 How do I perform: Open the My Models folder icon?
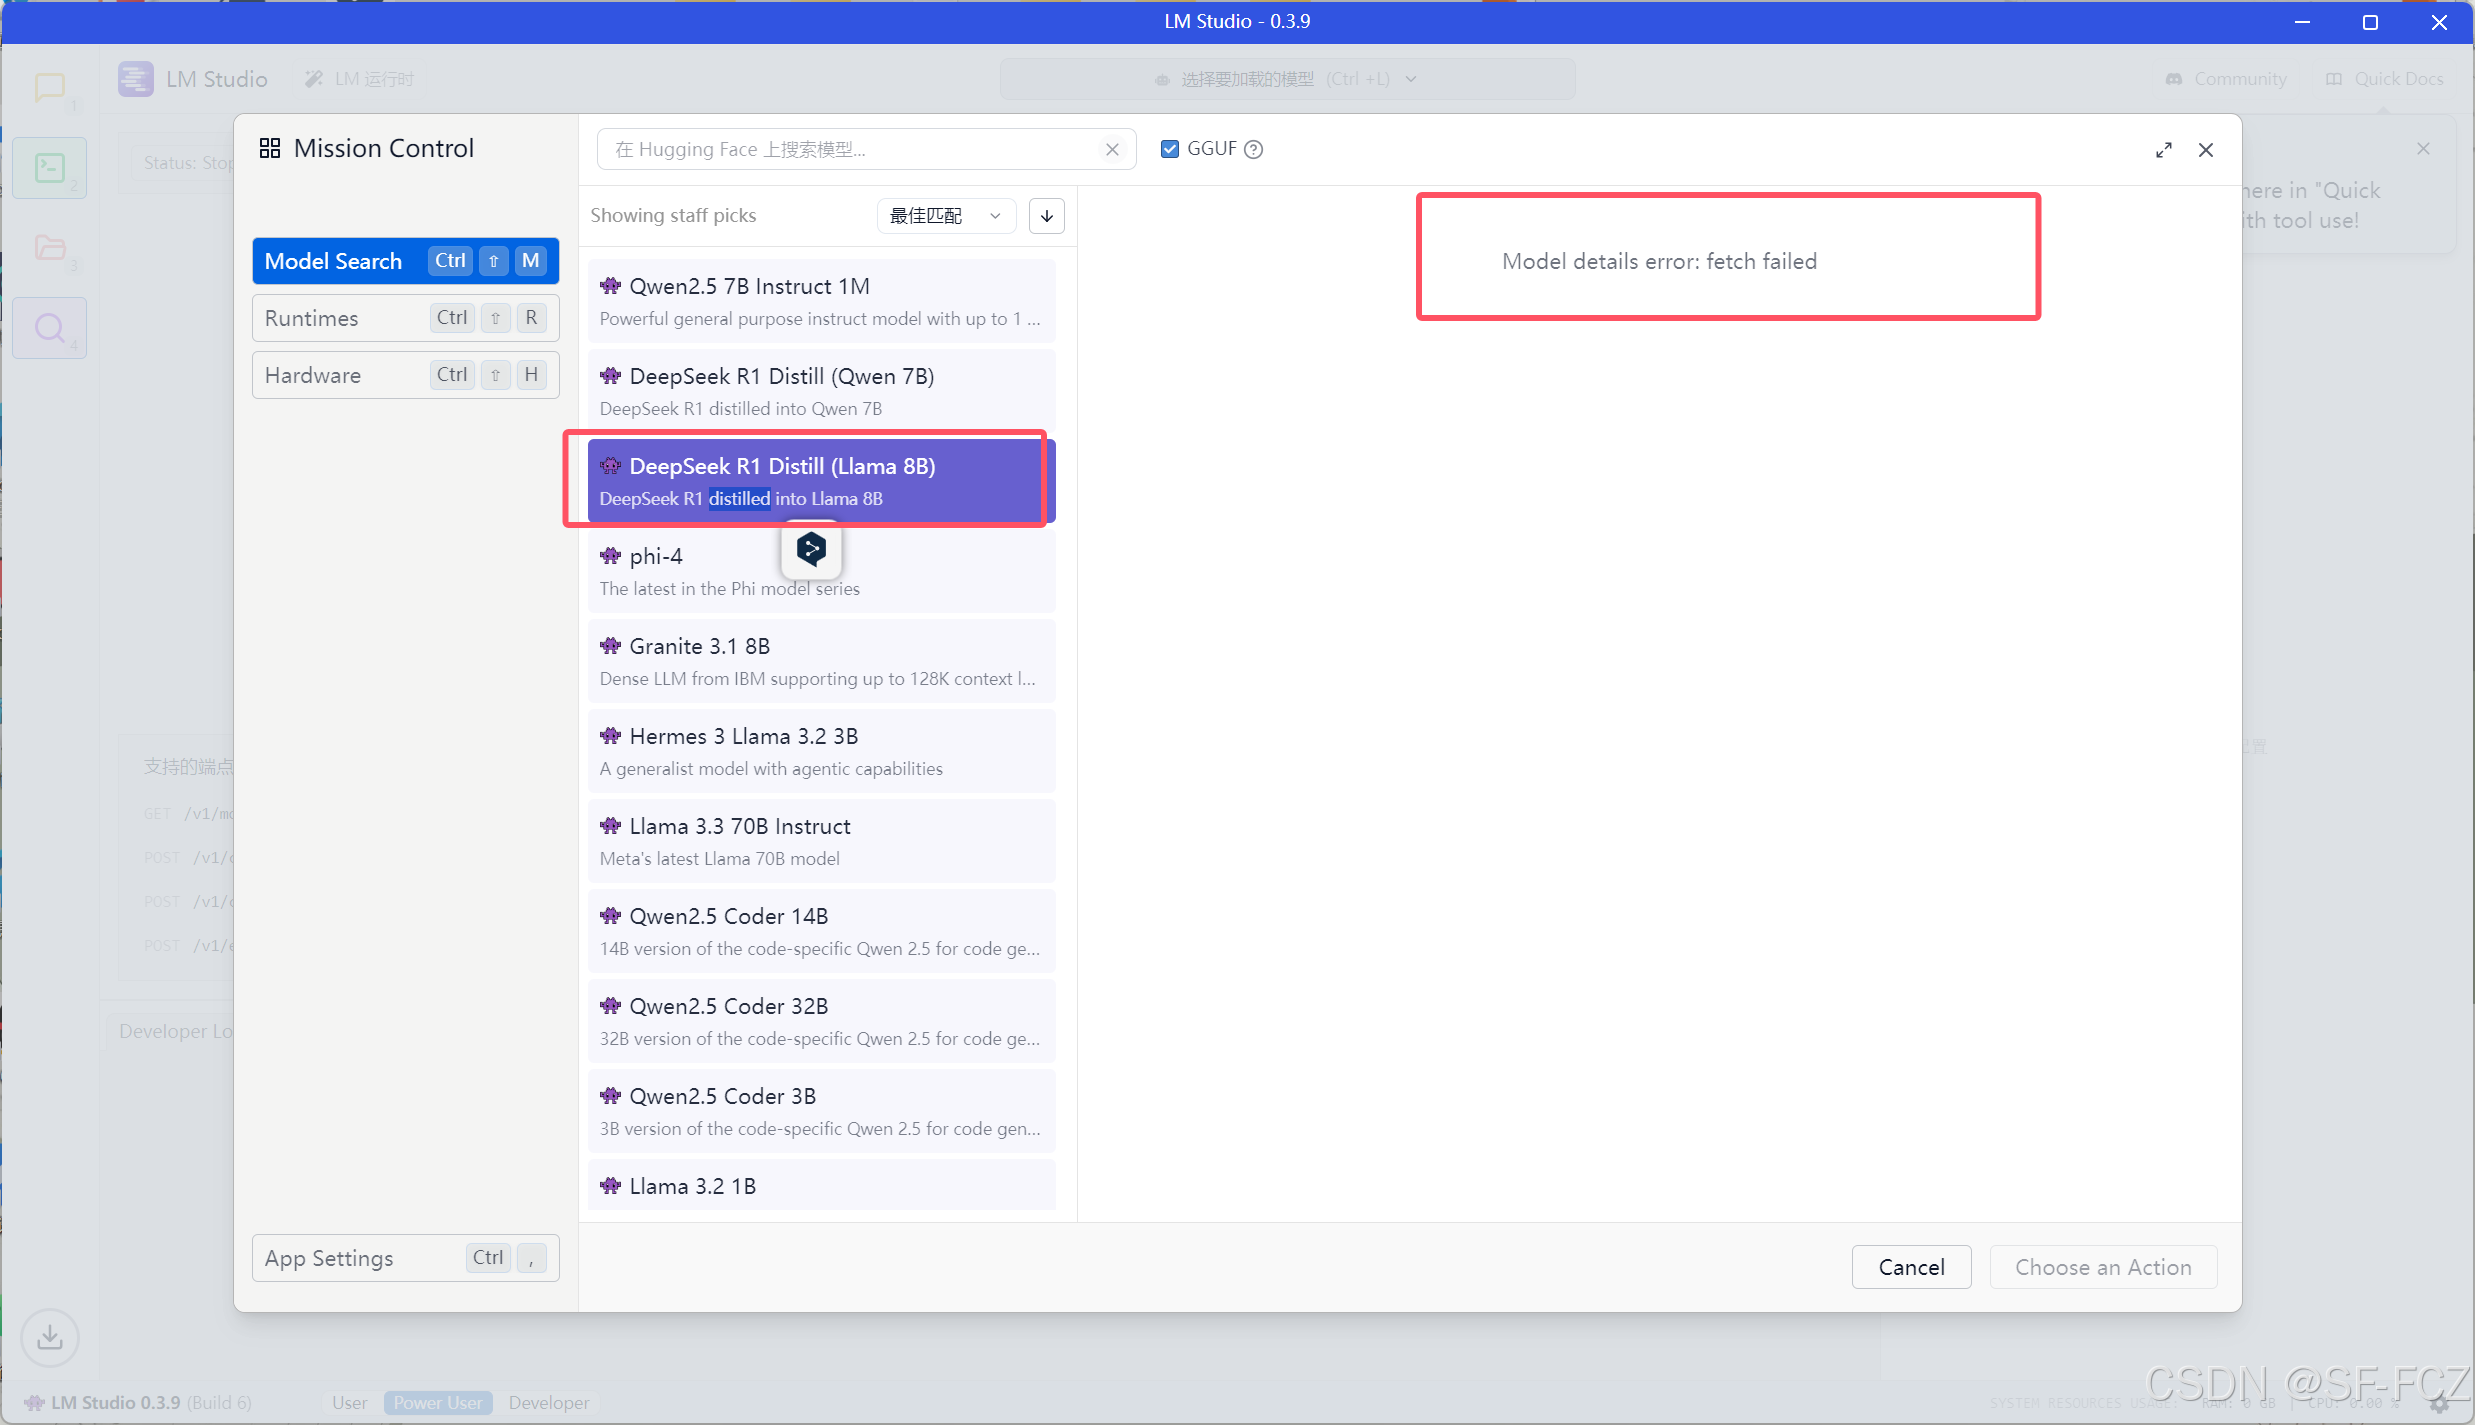tap(49, 248)
